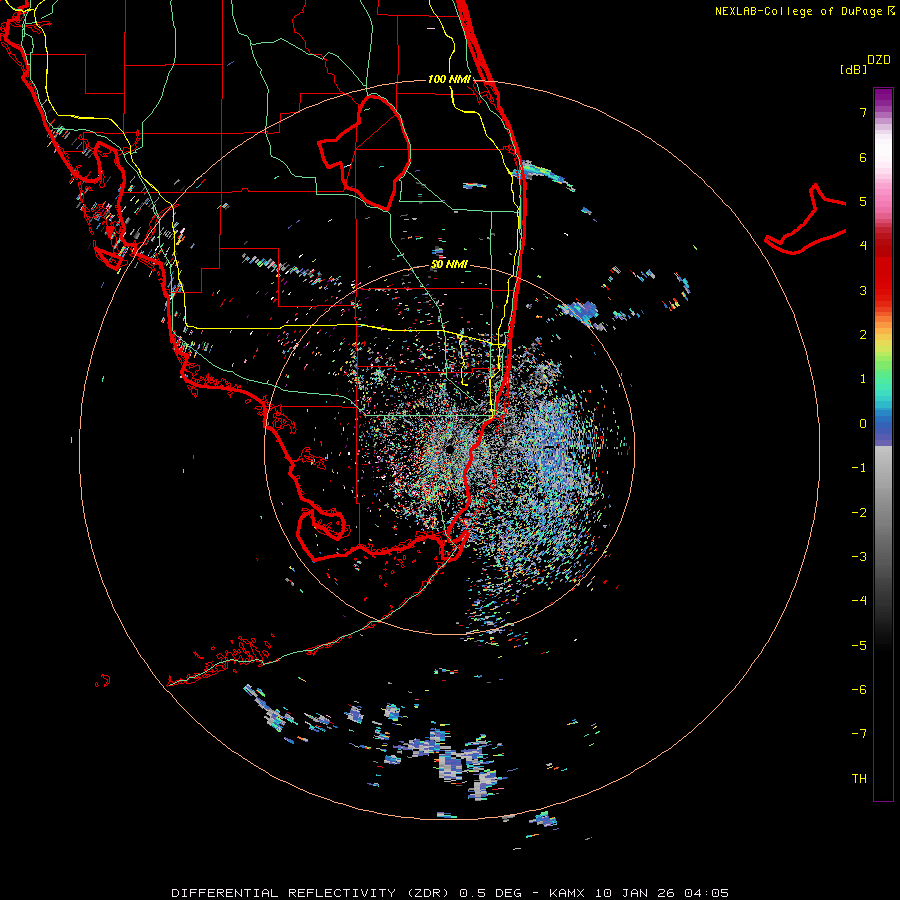Click the DZD legend title
The height and width of the screenshot is (900, 900).
(x=879, y=60)
